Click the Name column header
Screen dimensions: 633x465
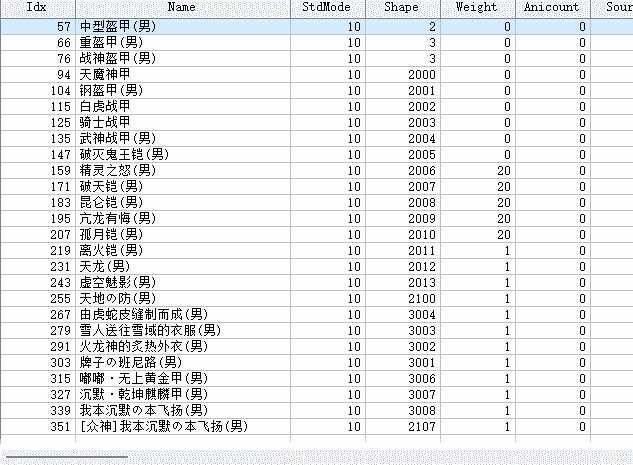[x=182, y=8]
